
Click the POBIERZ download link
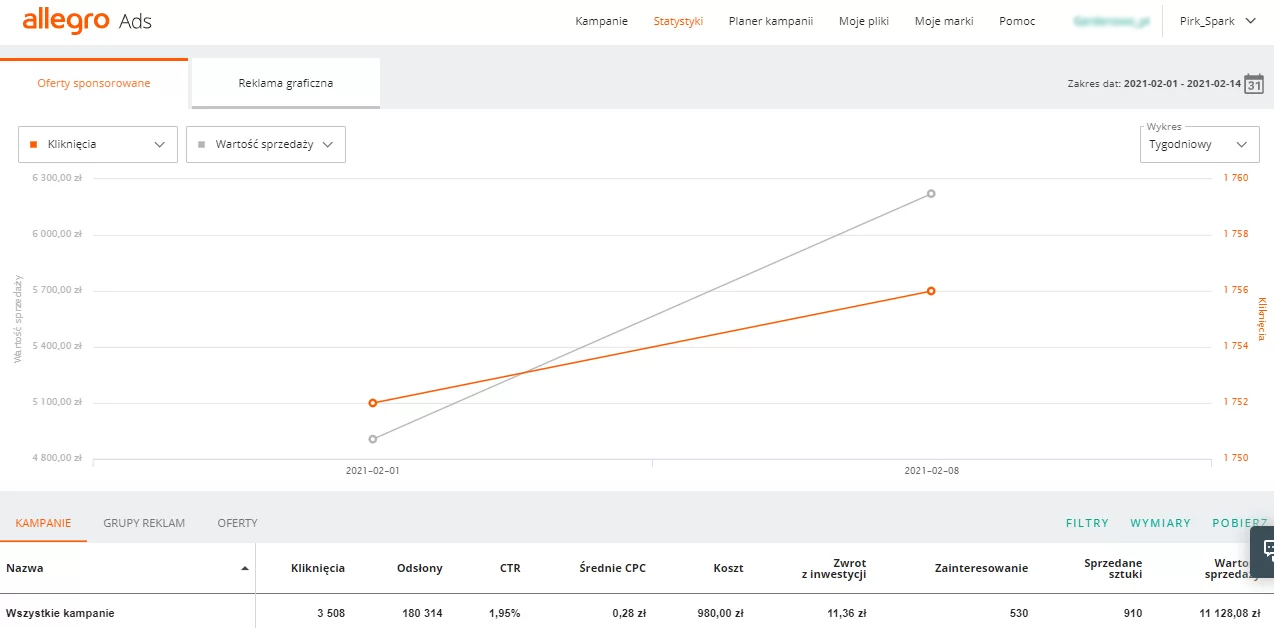[1238, 523]
